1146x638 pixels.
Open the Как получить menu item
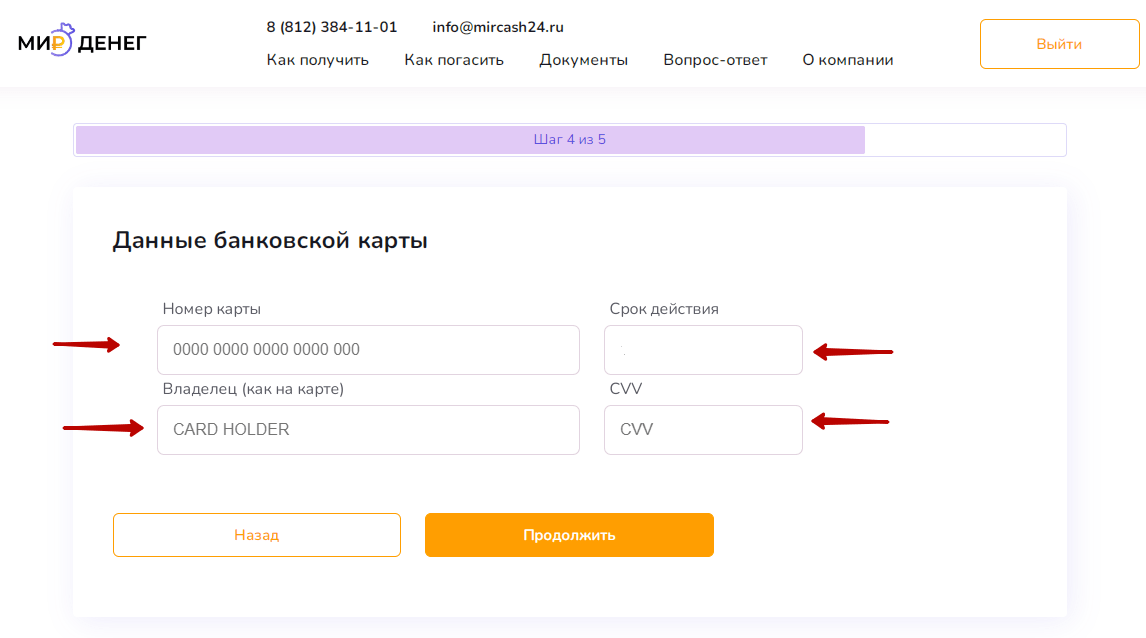click(317, 60)
